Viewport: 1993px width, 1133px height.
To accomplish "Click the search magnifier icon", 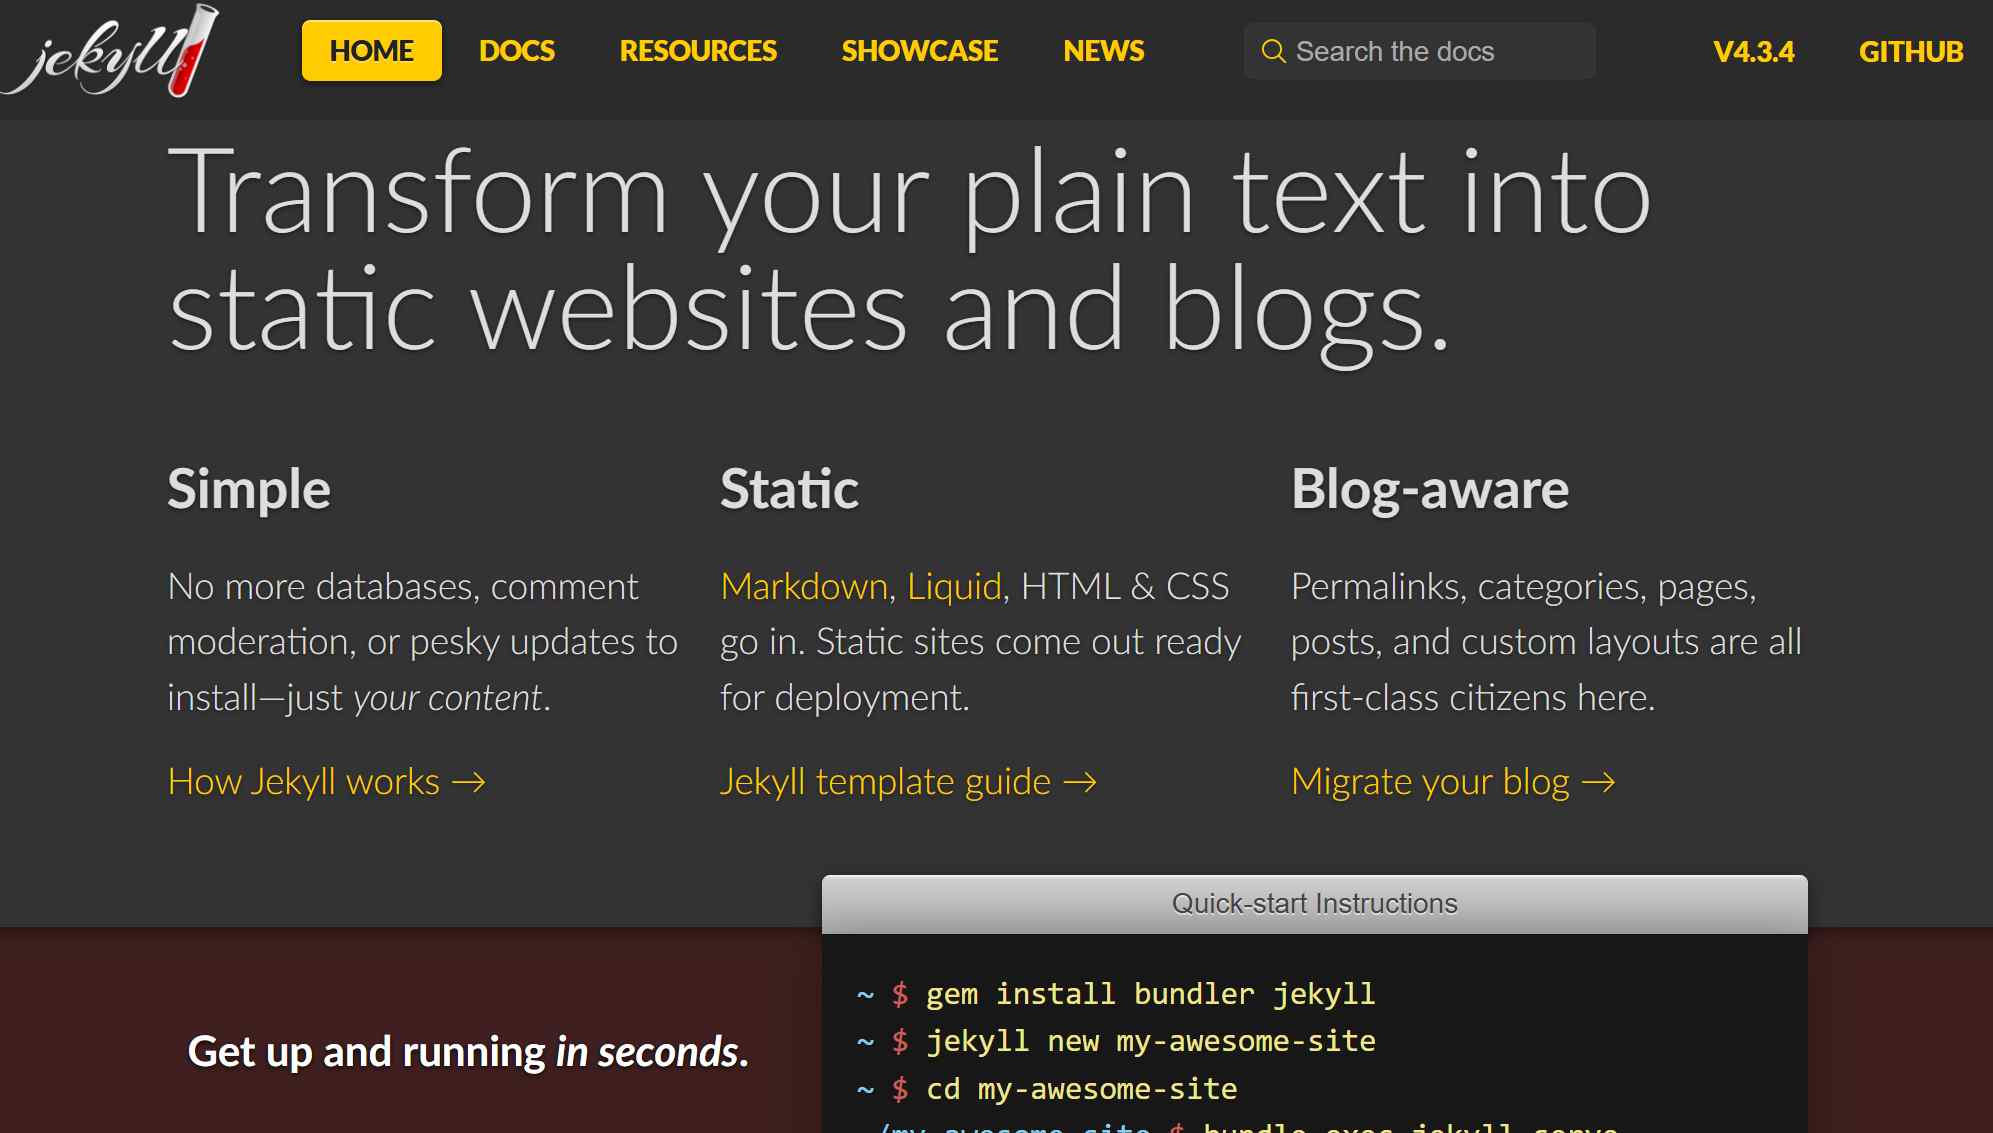I will click(1273, 51).
